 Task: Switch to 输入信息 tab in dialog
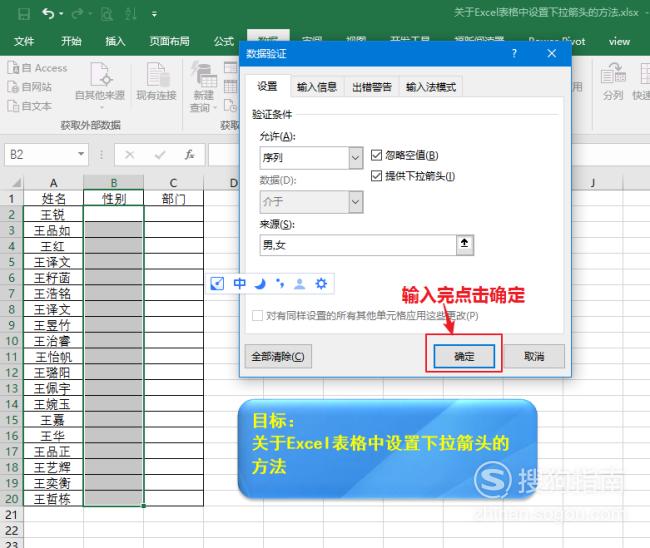tap(317, 87)
